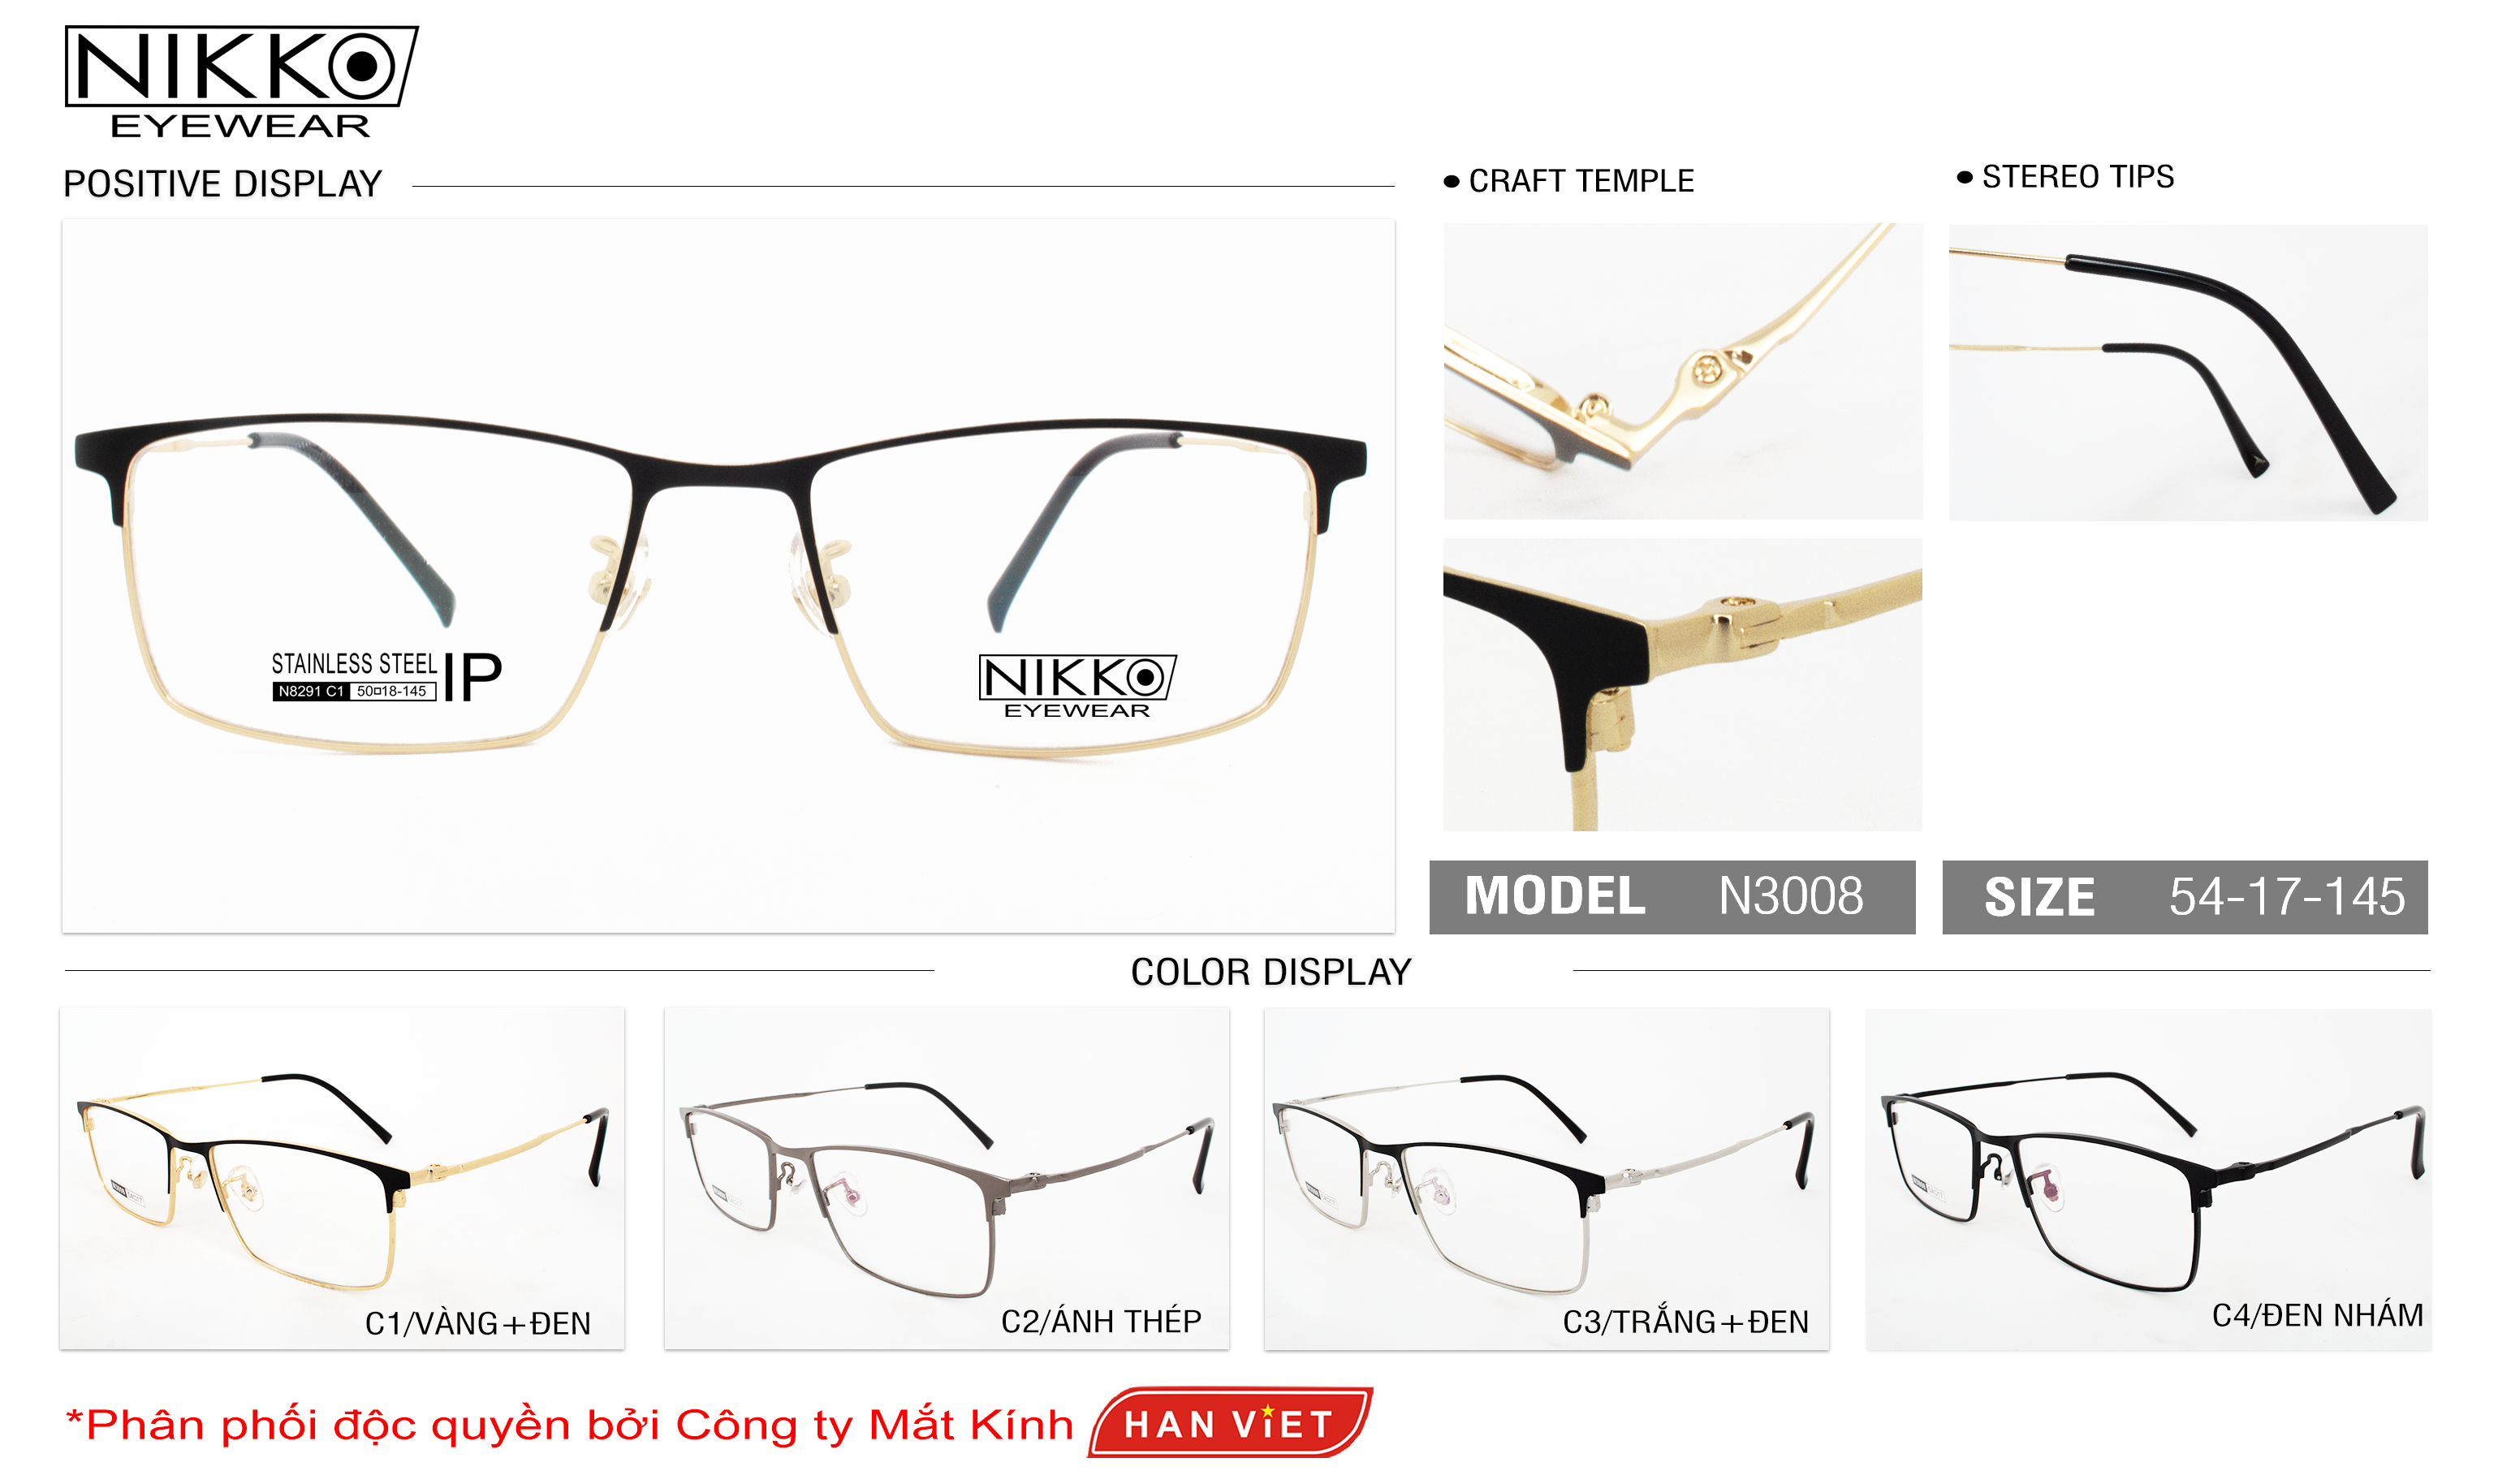
Task: Open the black corner temple joint photo
Action: pyautogui.click(x=1682, y=684)
